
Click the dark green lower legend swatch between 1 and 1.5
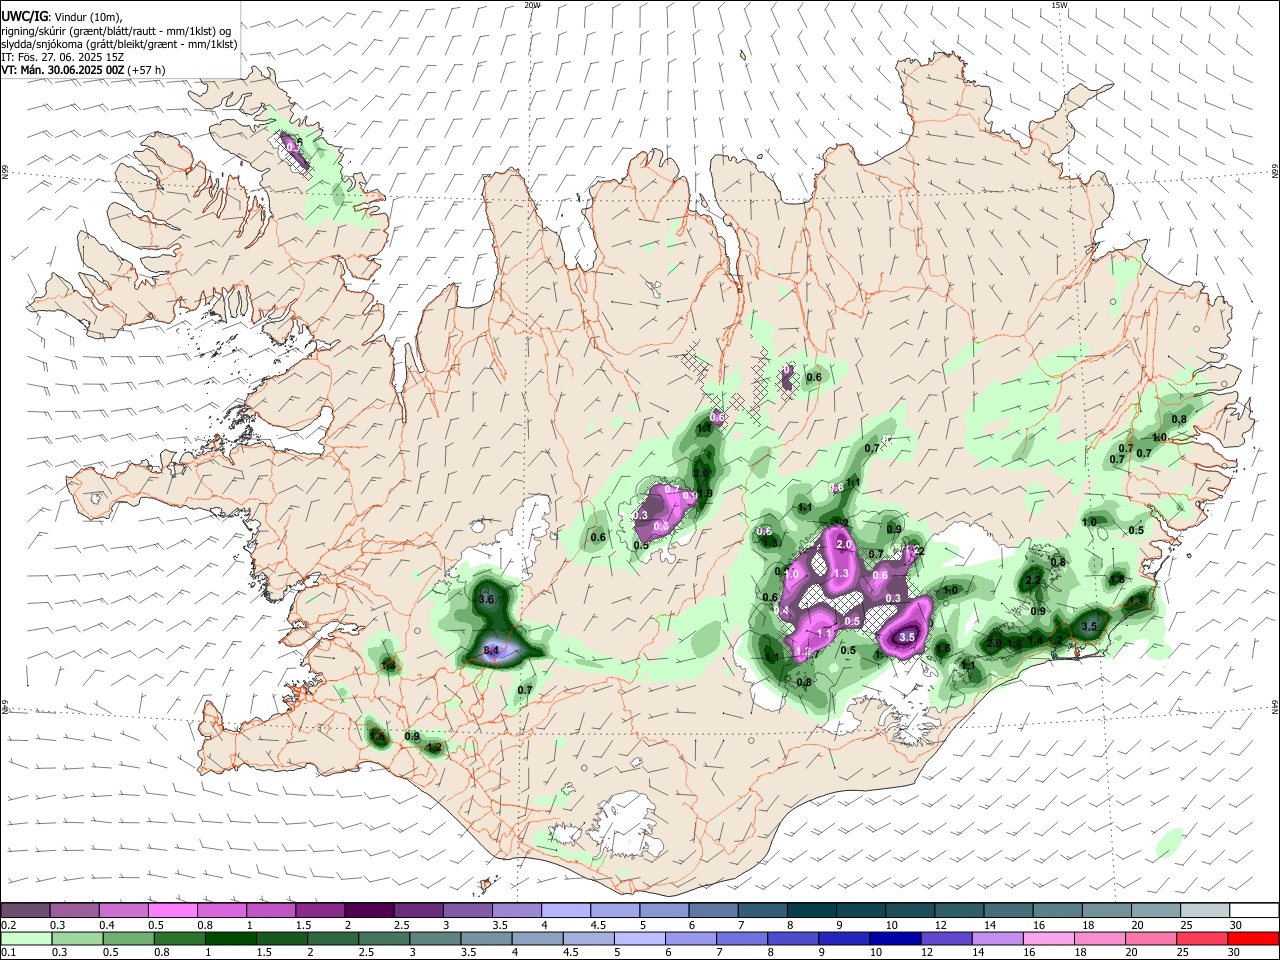(229, 938)
